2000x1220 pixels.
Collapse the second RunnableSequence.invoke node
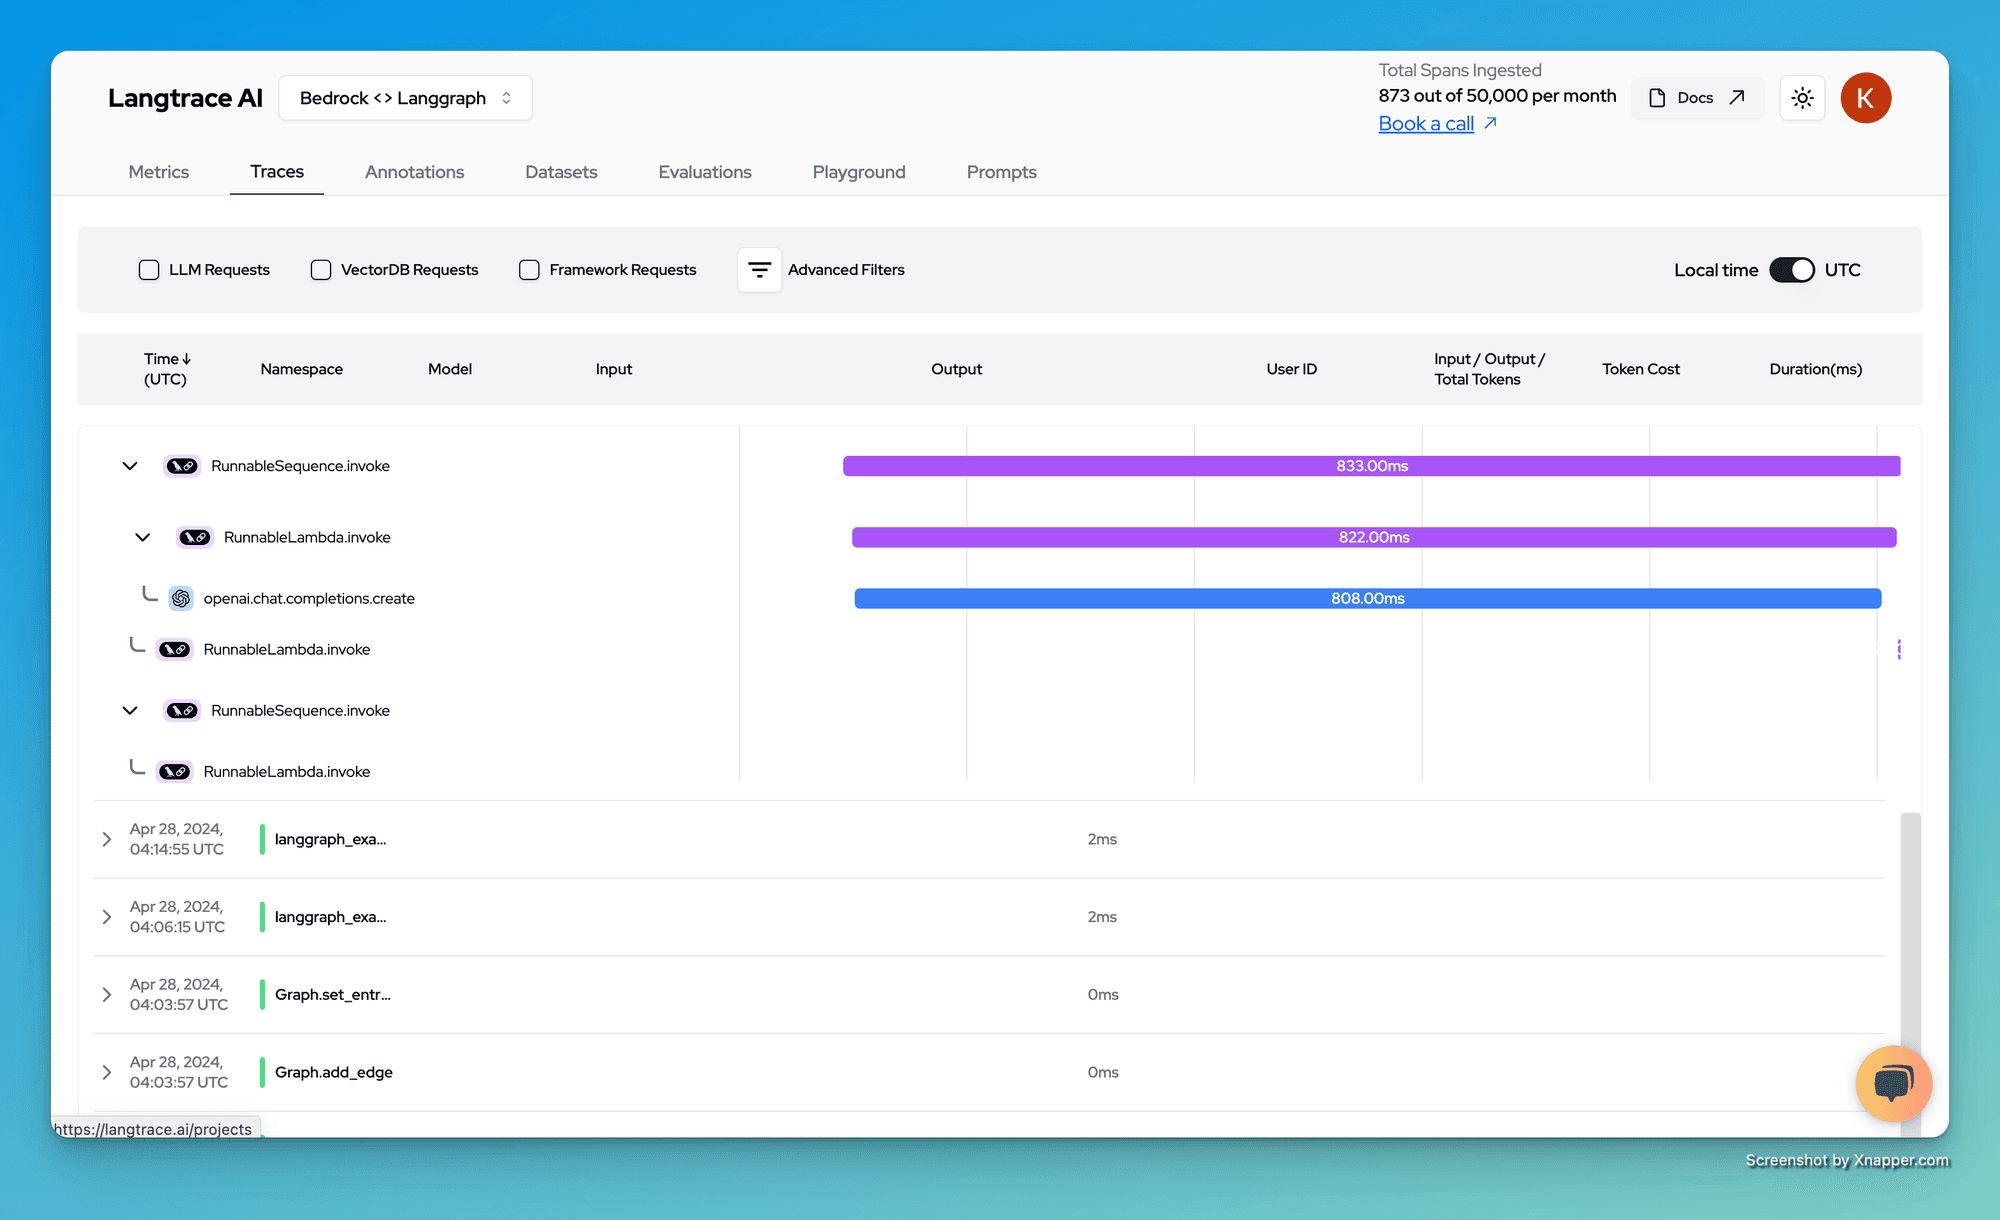(130, 711)
